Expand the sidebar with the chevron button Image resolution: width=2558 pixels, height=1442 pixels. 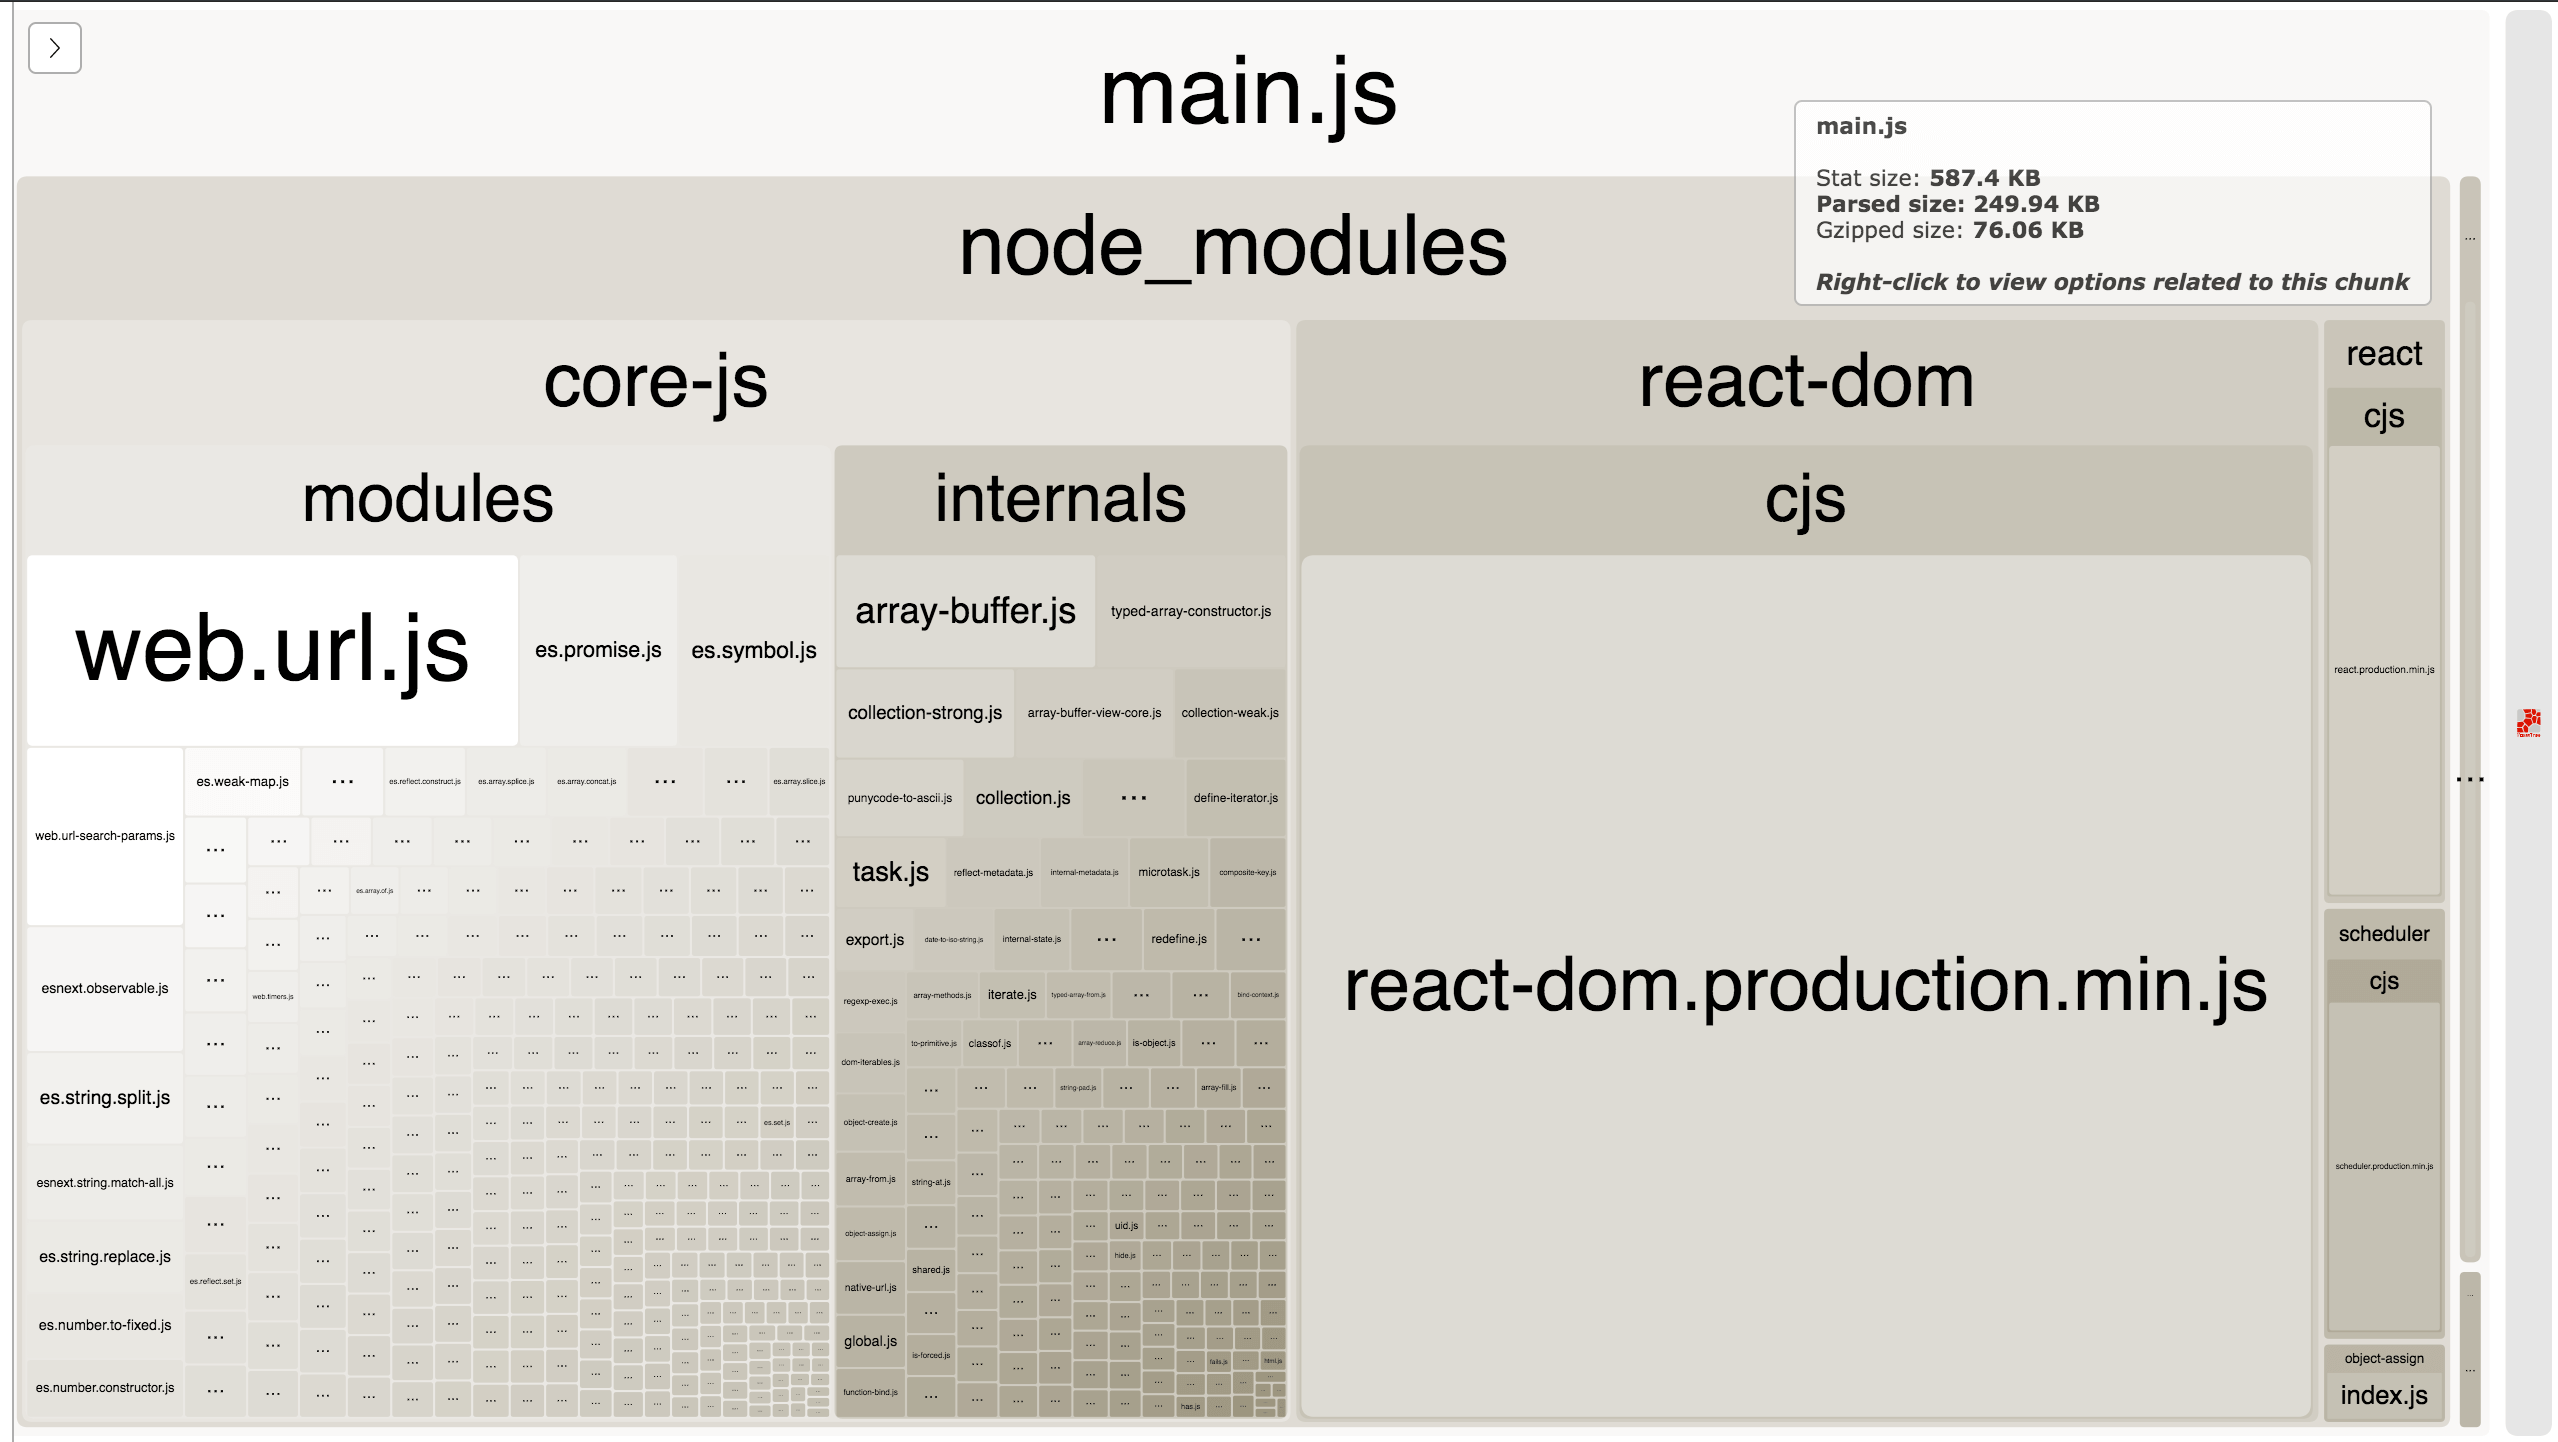(x=54, y=48)
